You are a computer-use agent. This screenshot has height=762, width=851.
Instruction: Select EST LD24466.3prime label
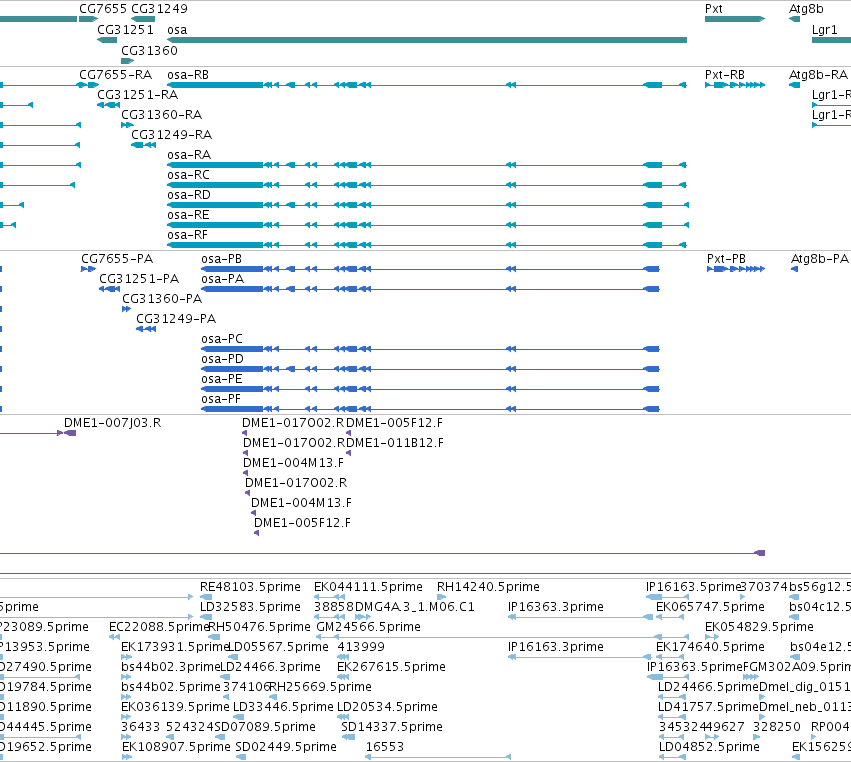(x=270, y=667)
